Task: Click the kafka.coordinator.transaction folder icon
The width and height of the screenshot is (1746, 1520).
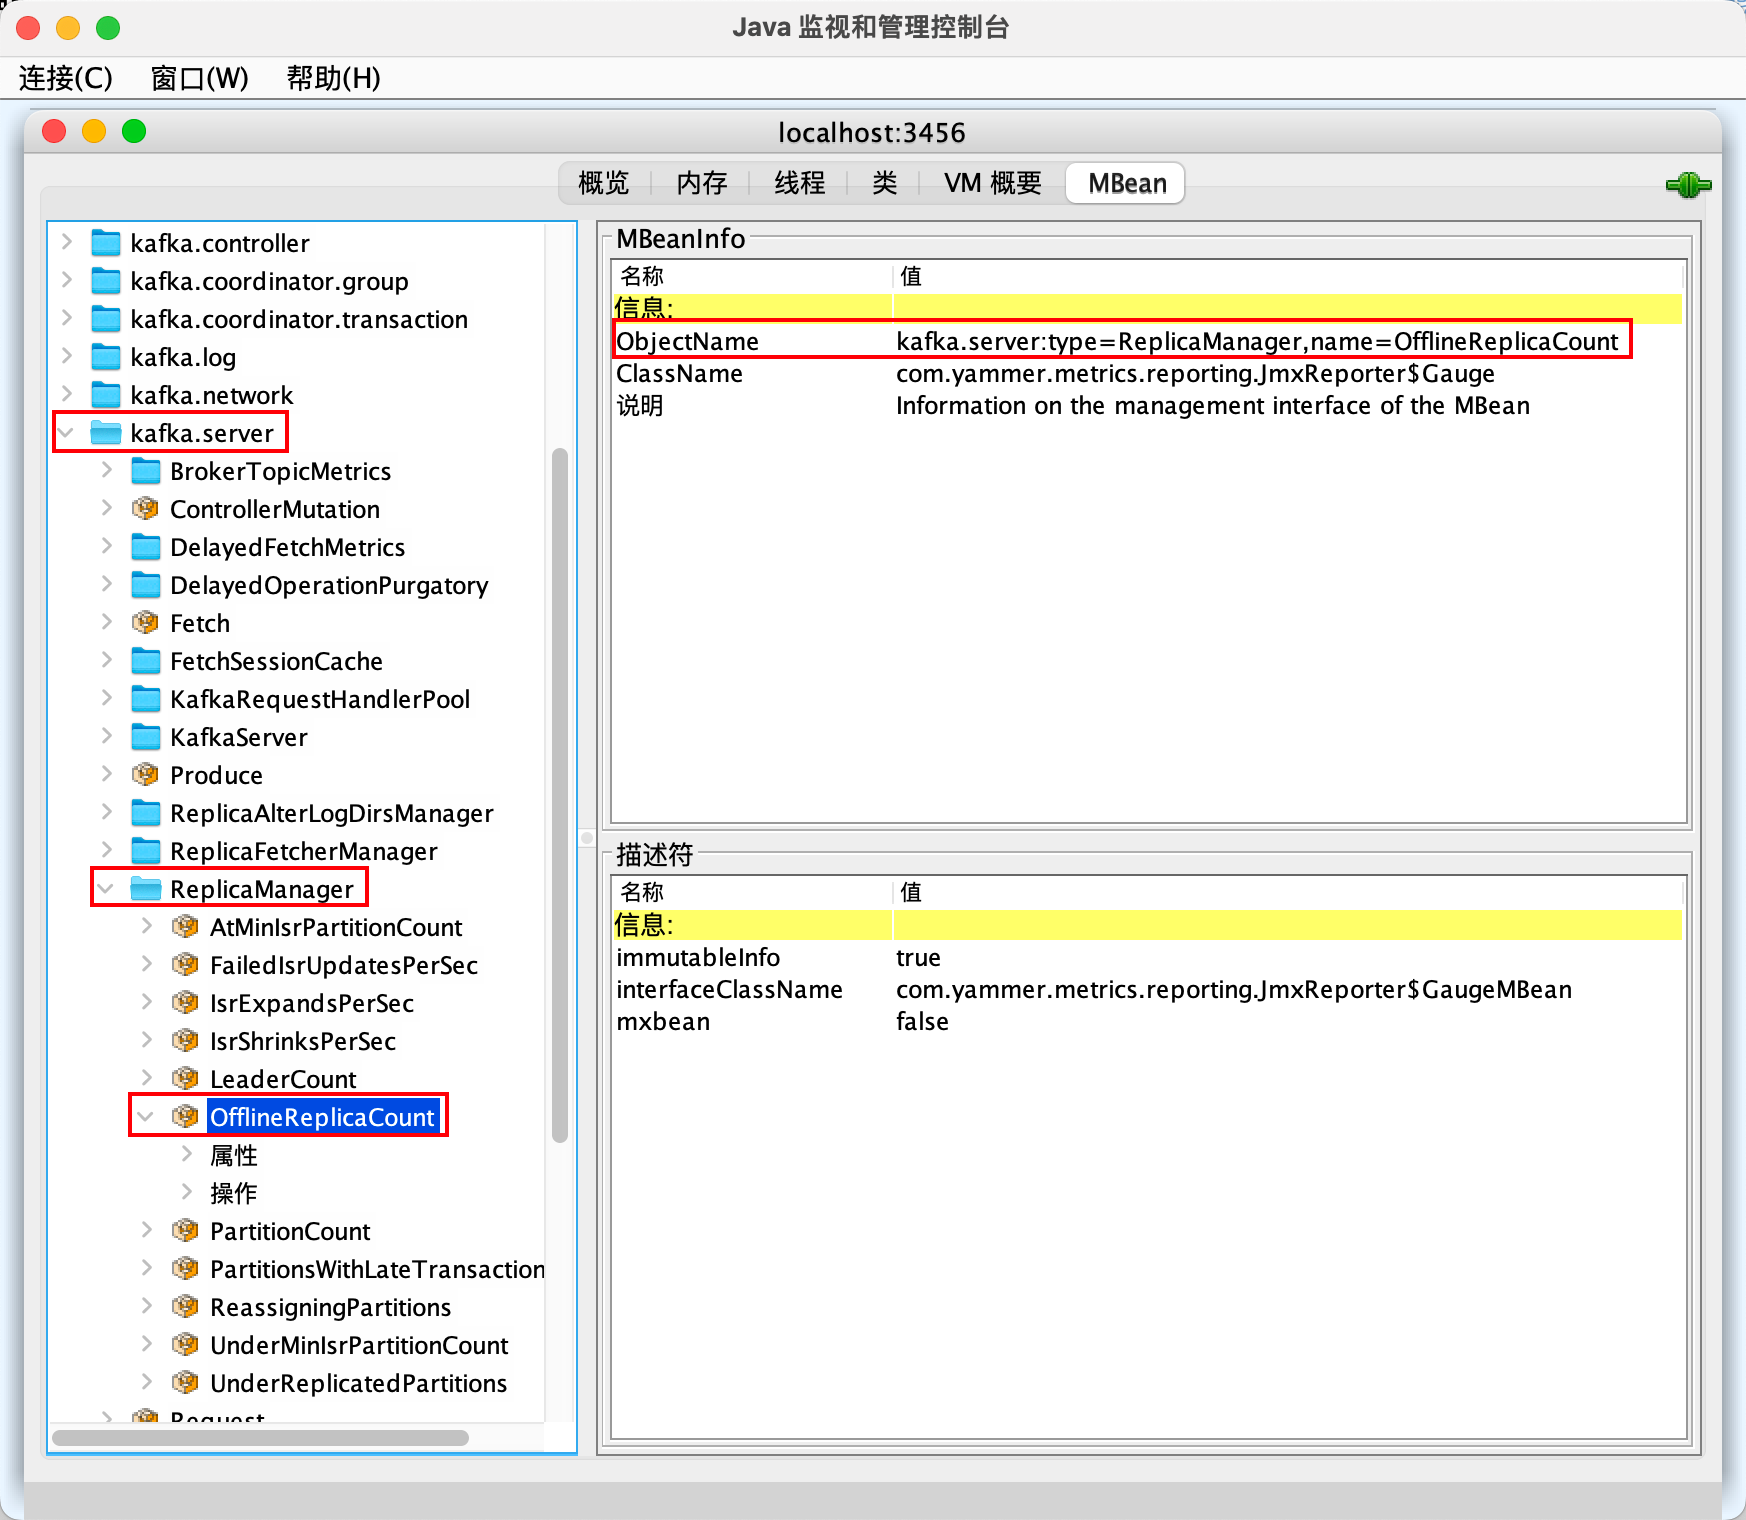Action: [x=106, y=319]
